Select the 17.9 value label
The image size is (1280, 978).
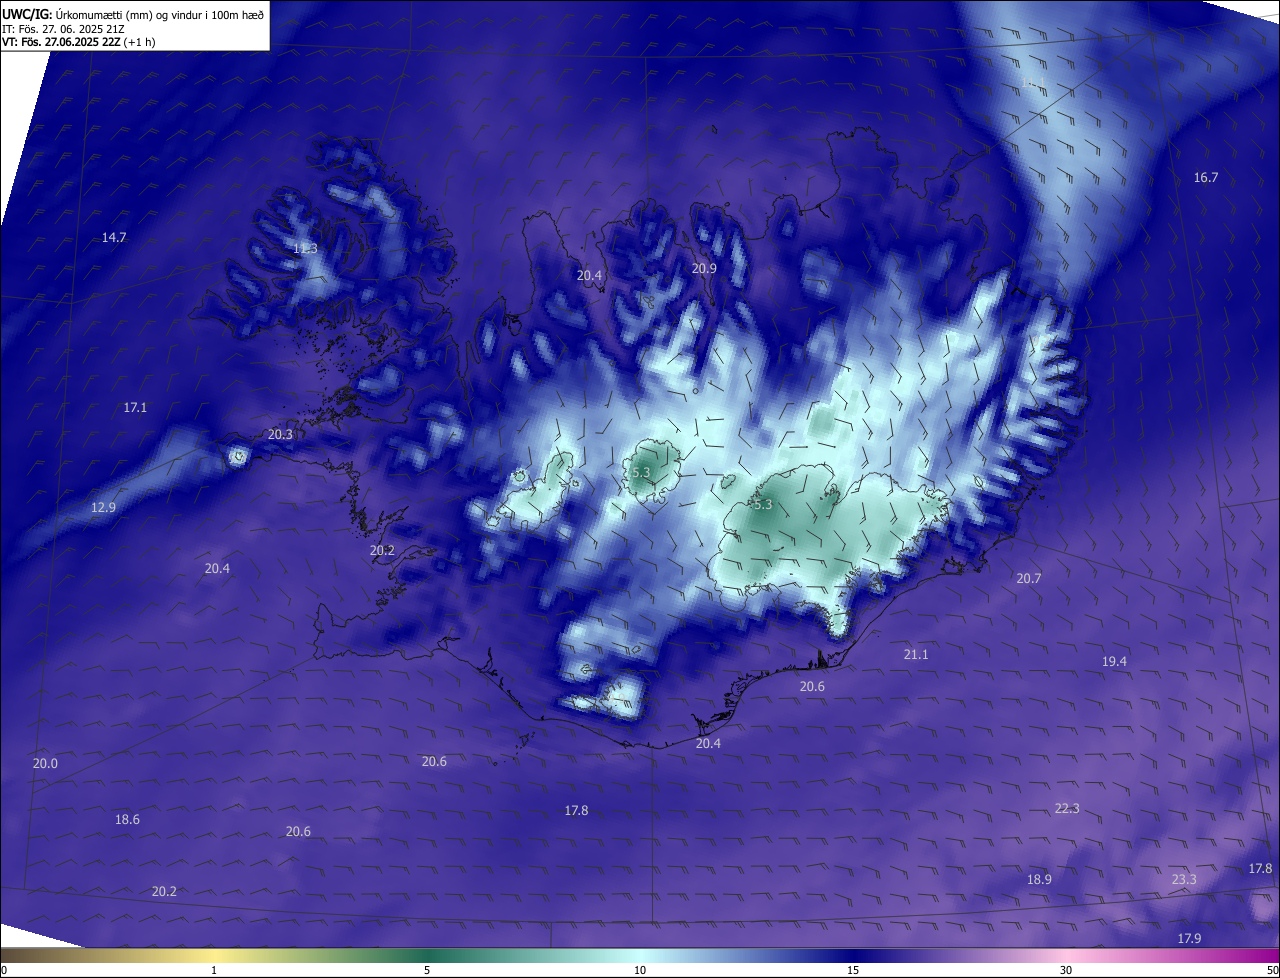point(1189,939)
